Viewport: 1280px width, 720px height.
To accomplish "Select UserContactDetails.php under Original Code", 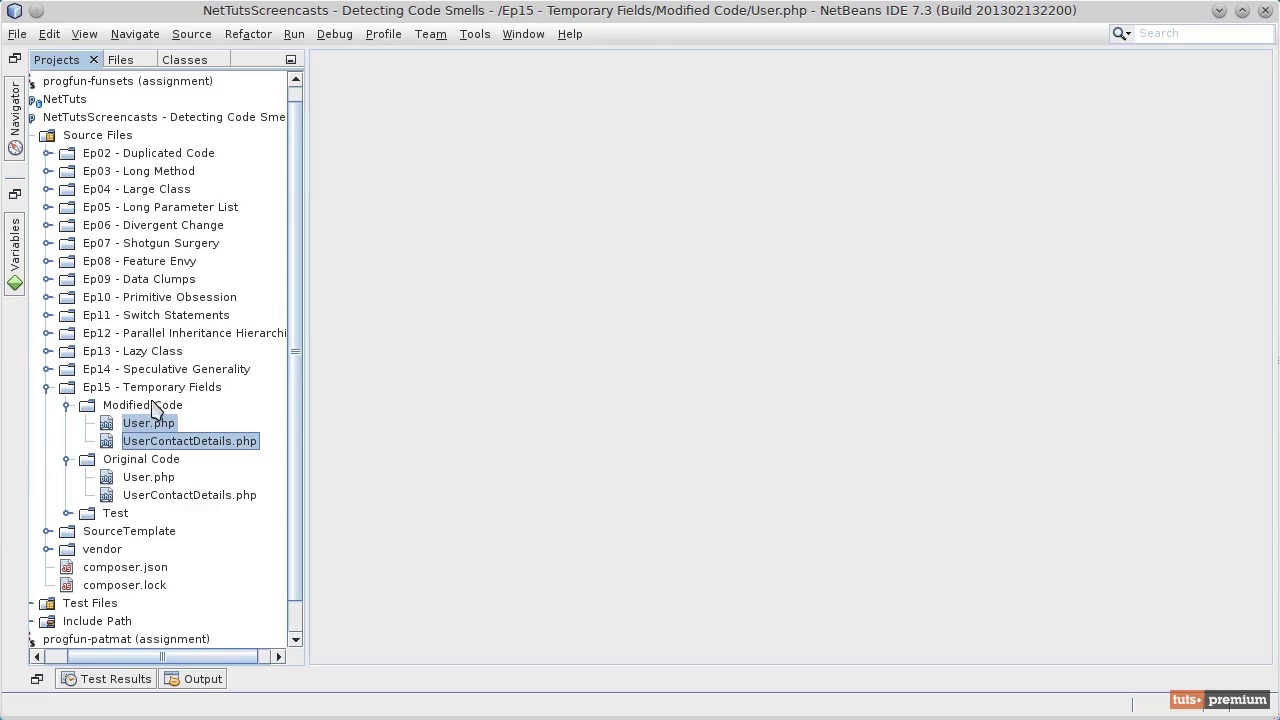I will coord(190,495).
